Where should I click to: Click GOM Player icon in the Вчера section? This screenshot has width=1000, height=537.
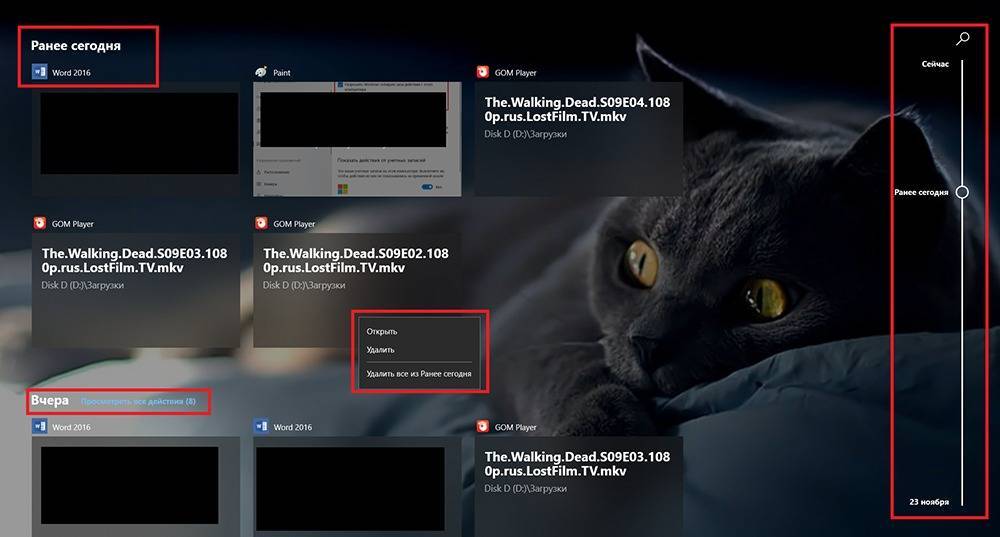click(x=483, y=426)
